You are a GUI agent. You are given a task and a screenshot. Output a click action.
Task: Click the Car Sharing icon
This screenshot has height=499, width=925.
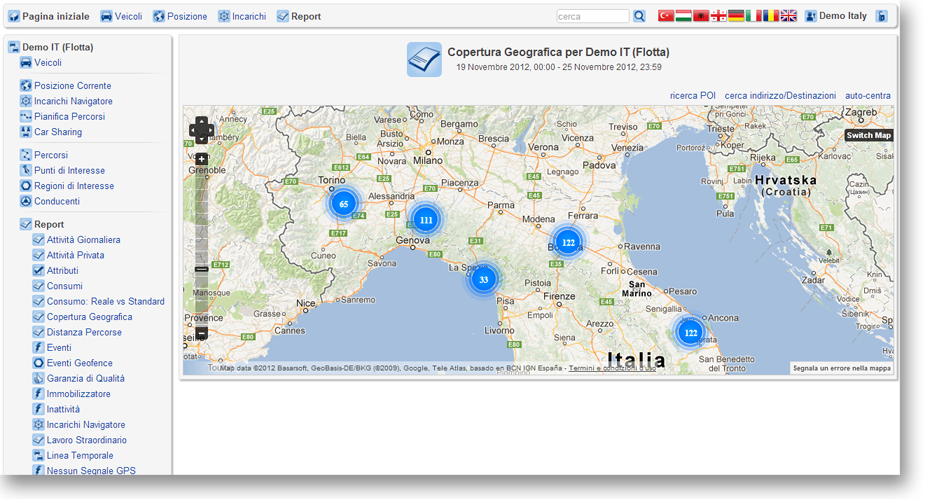coord(26,132)
